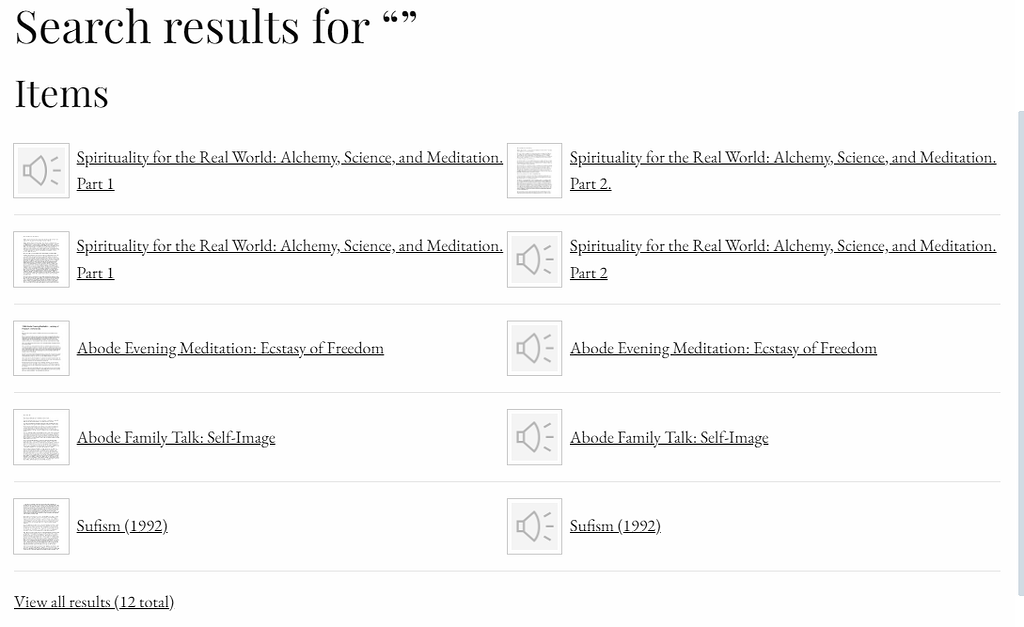Click View all results (12 total)
Screen dimensions: 1024x627
tap(94, 601)
